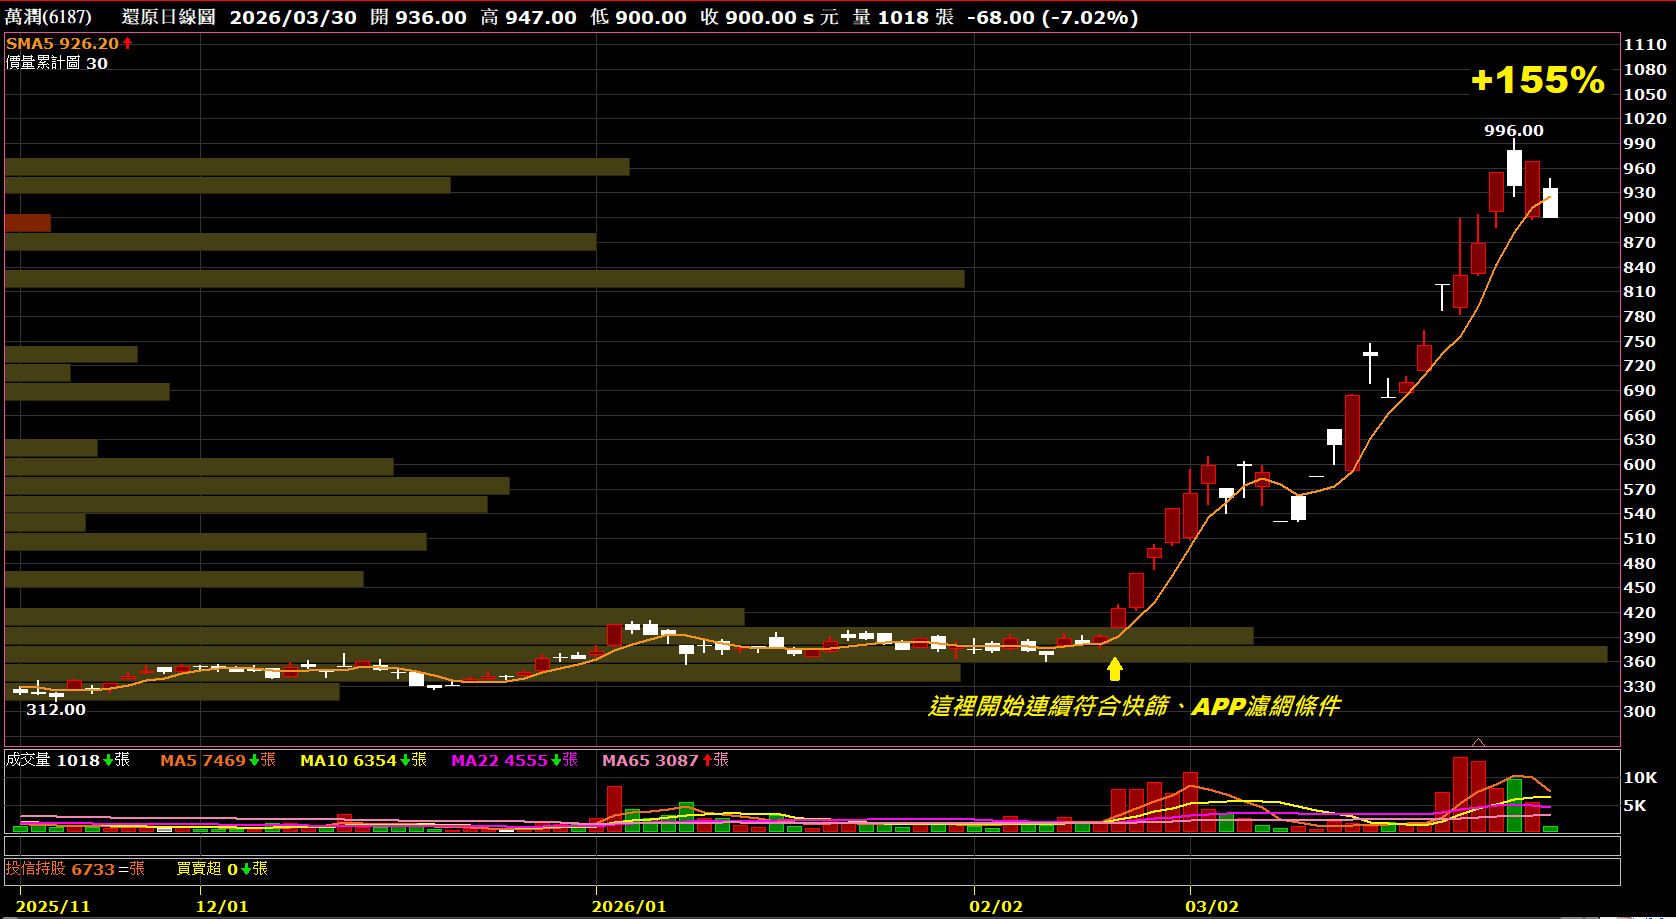Click the red up arrow beside SMA5
1676x919 pixels.
click(x=127, y=44)
